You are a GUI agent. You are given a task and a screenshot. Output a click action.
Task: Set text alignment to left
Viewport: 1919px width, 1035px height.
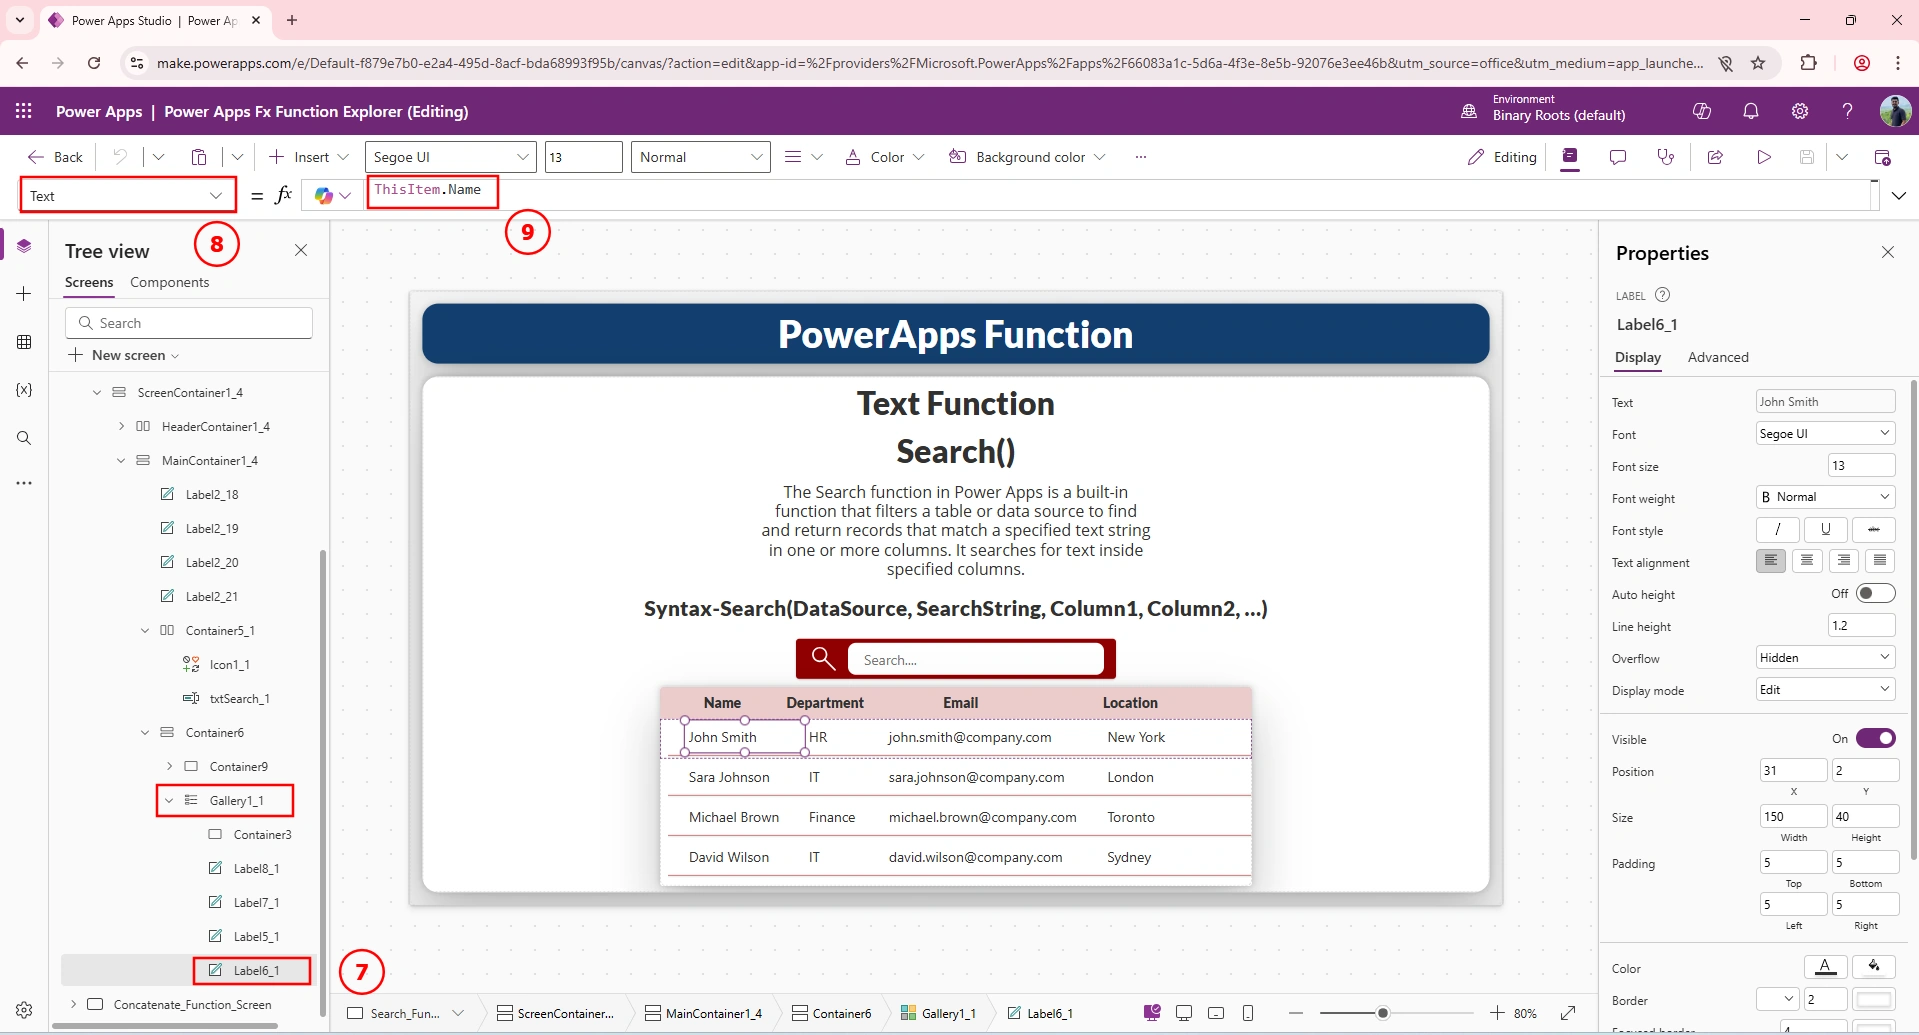[x=1771, y=561]
